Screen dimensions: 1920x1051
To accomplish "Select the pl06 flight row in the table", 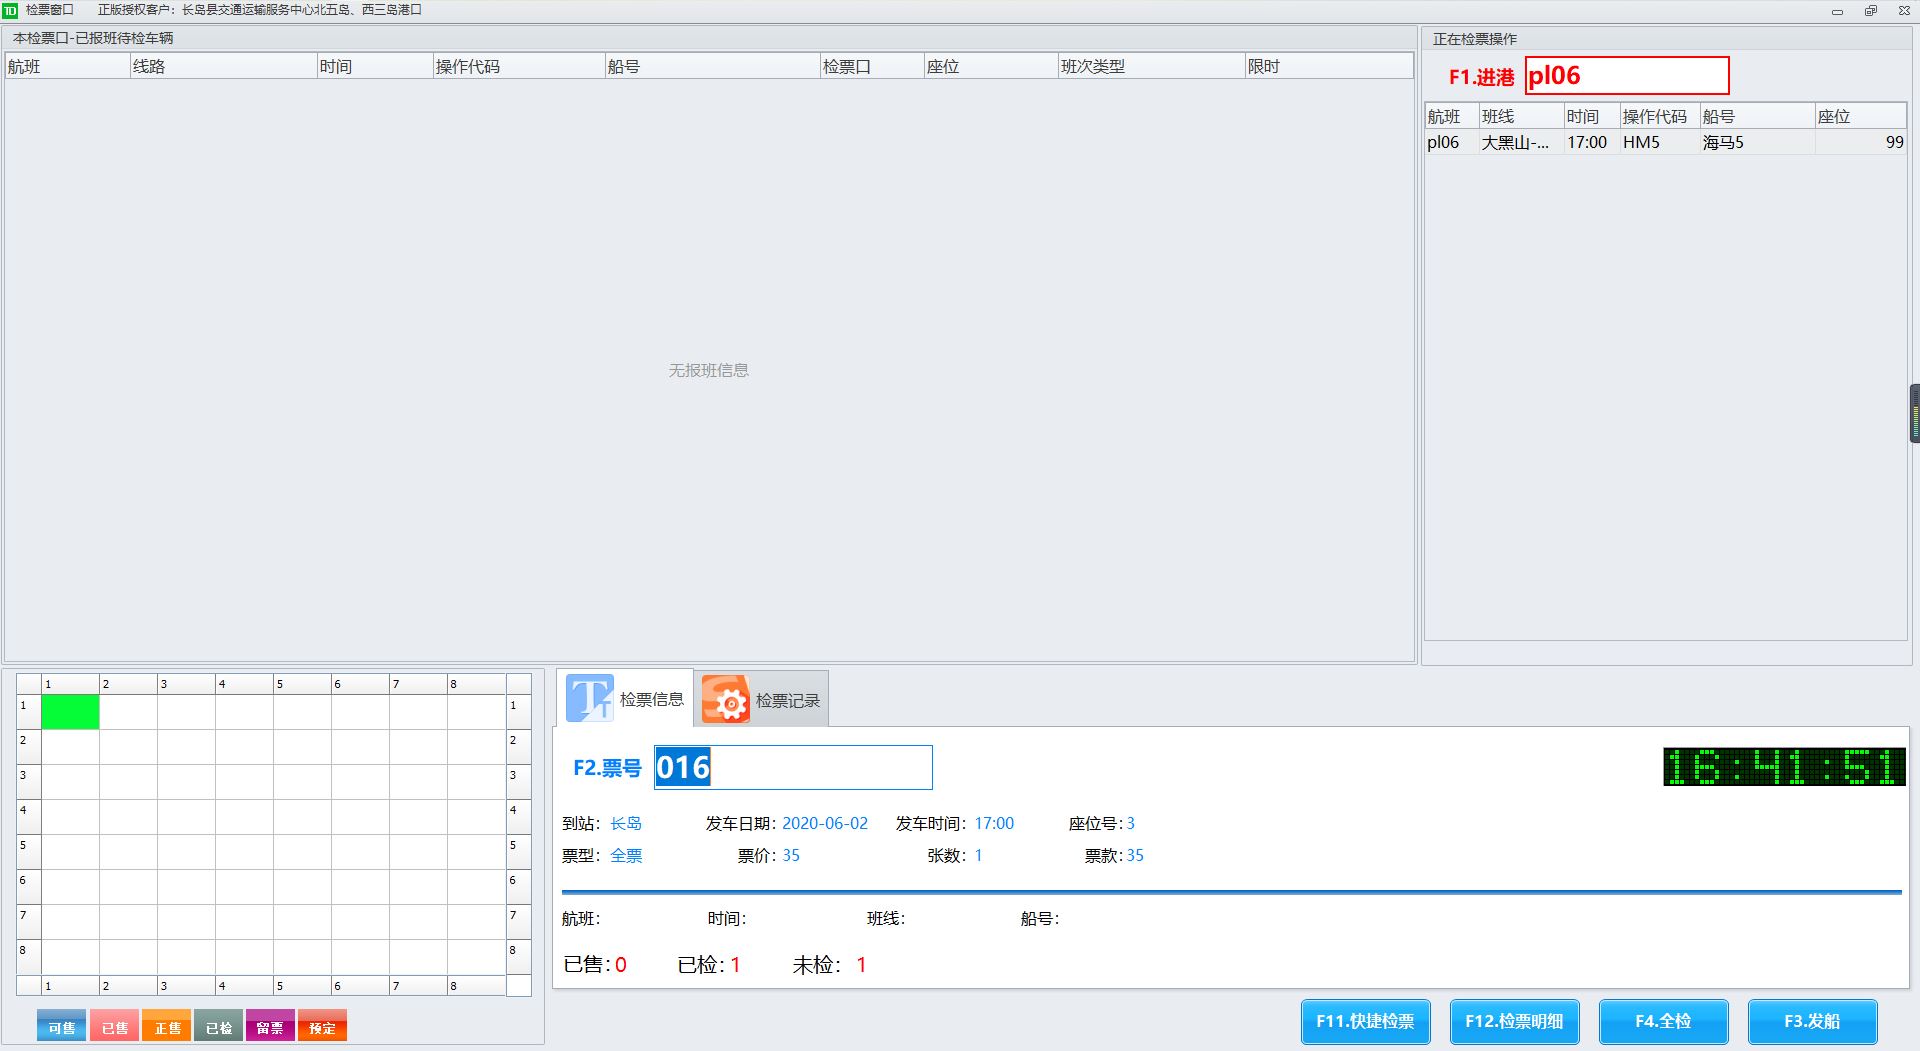I will (x=1664, y=142).
